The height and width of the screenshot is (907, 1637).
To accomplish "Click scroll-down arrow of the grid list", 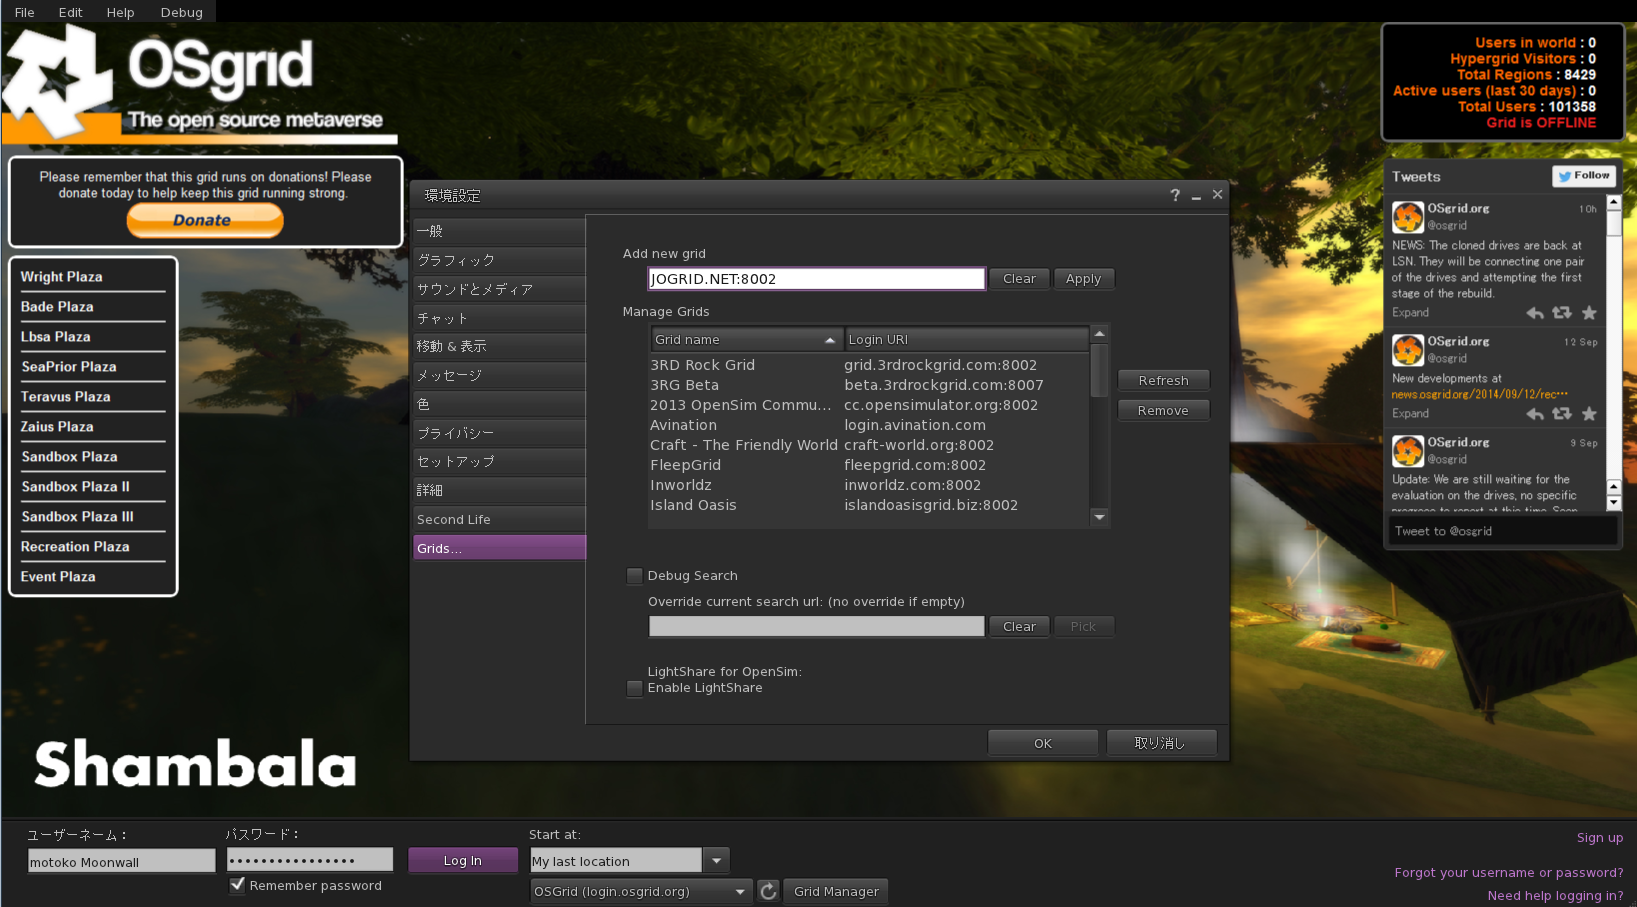I will tap(1099, 517).
